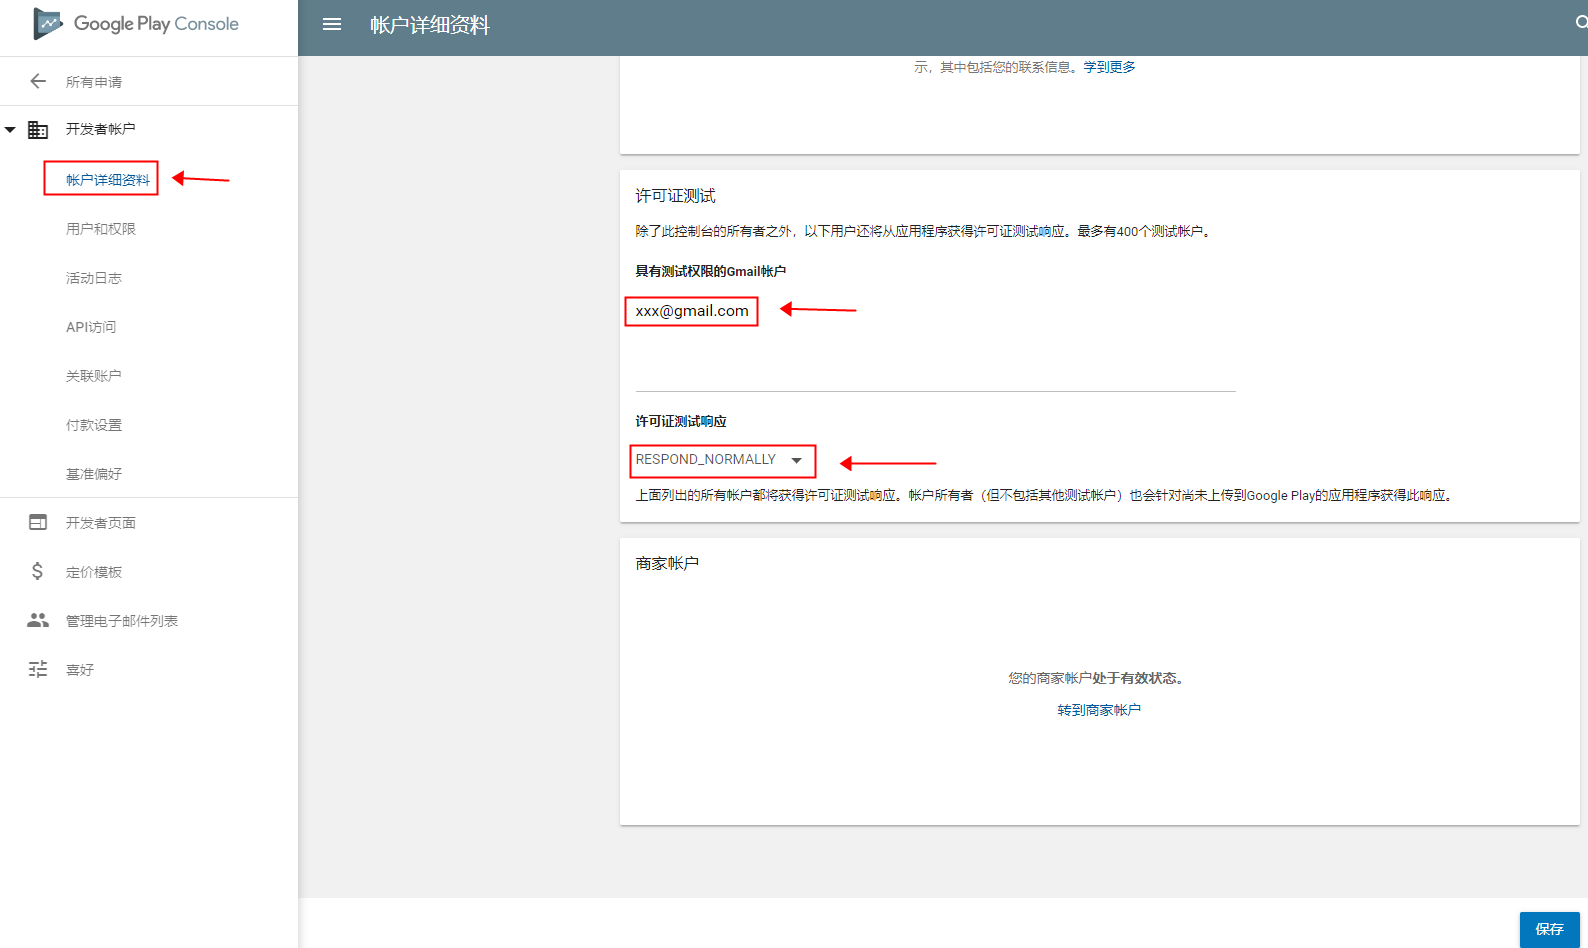Image resolution: width=1588 pixels, height=948 pixels.
Task: Go to 活动日志 menu item
Action: (94, 278)
